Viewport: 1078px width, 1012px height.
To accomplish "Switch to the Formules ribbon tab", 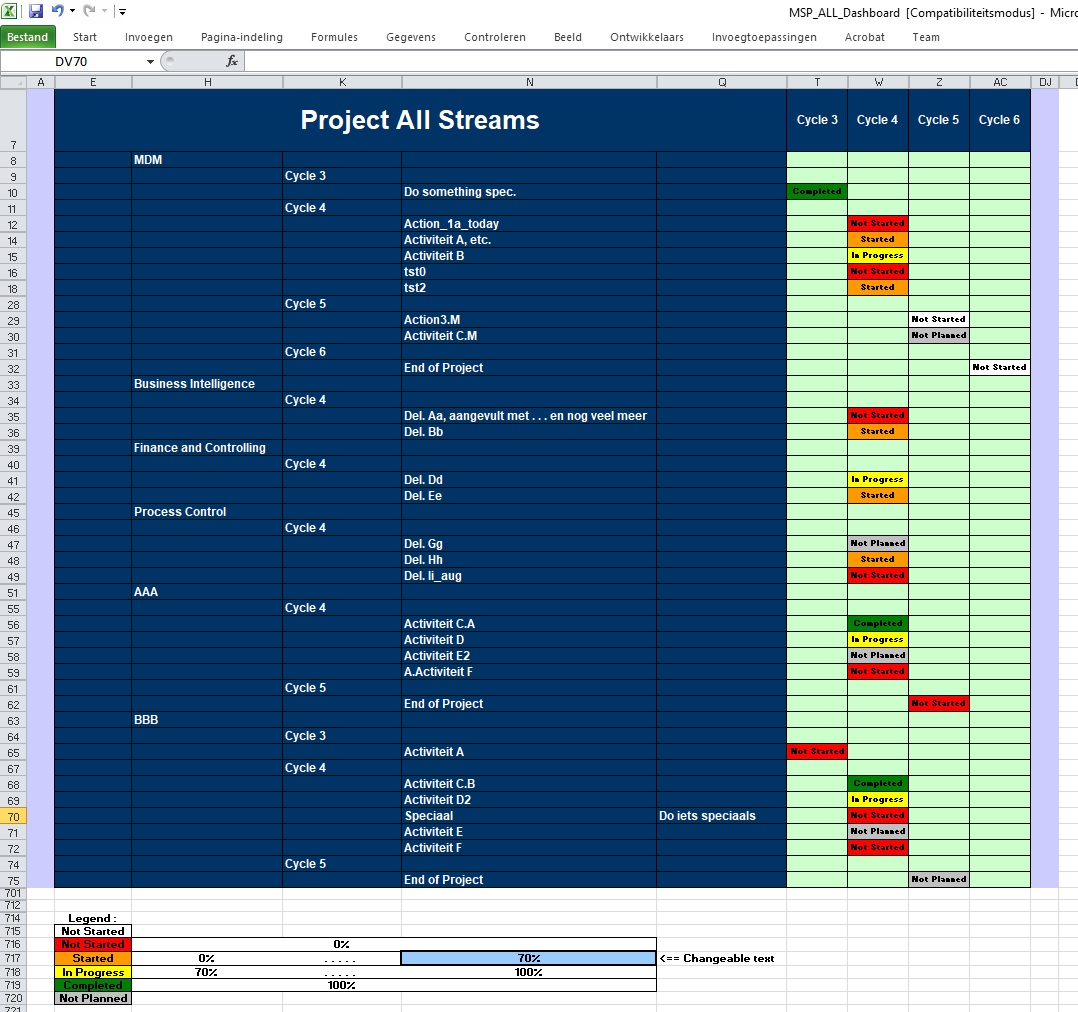I will click(x=334, y=37).
